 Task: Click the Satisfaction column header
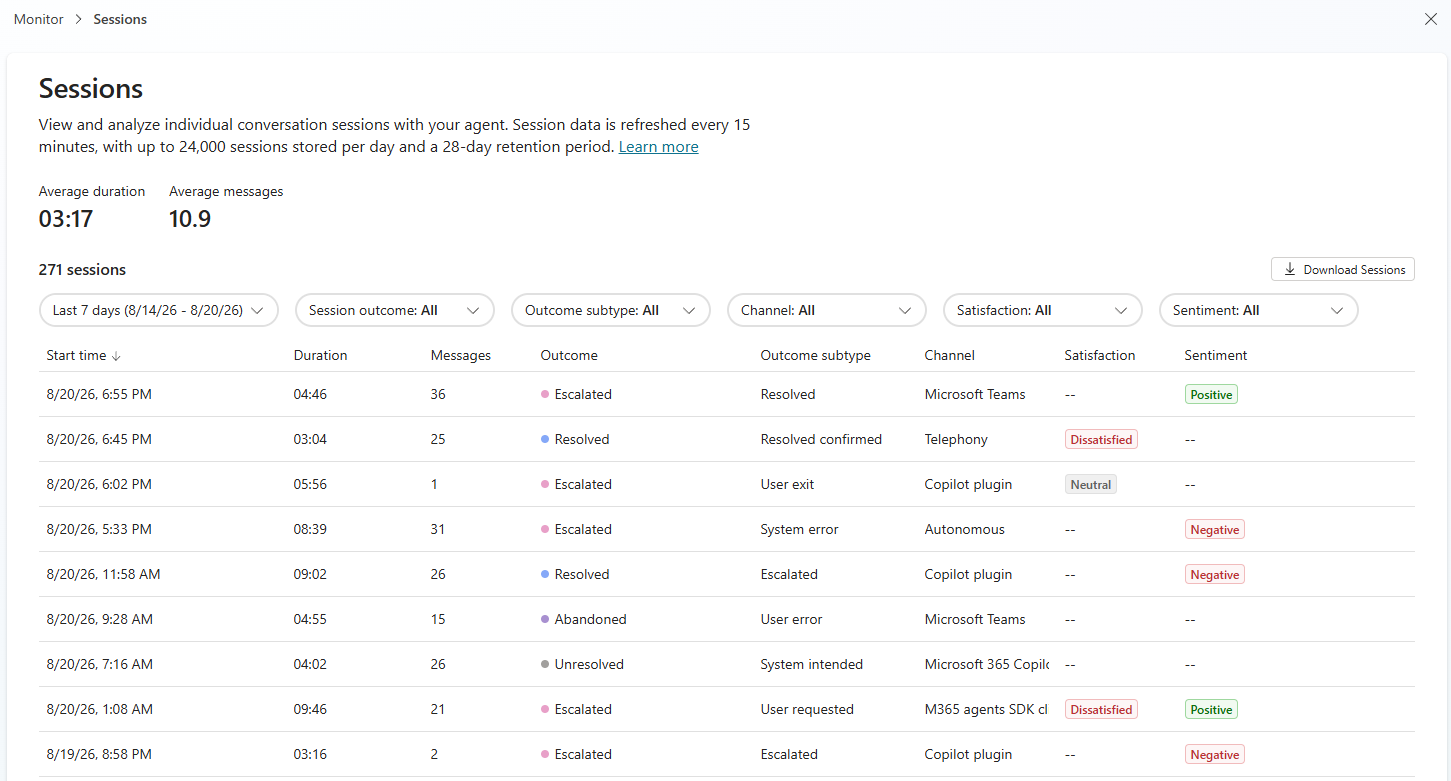pos(1100,355)
